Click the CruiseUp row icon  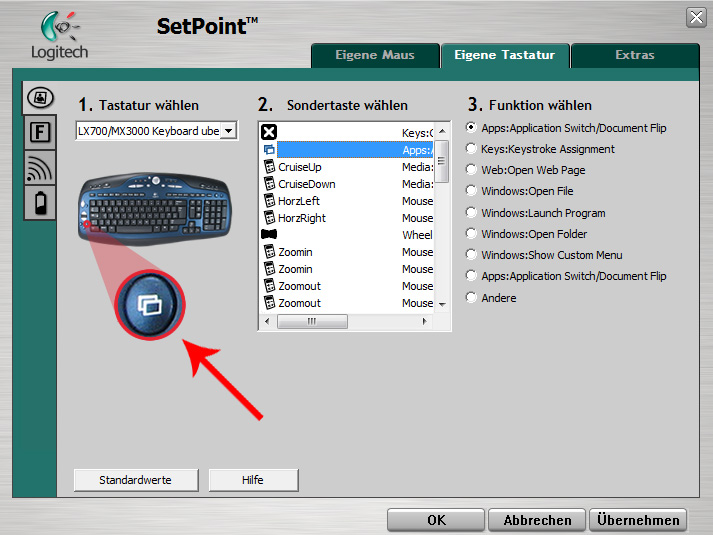click(269, 167)
